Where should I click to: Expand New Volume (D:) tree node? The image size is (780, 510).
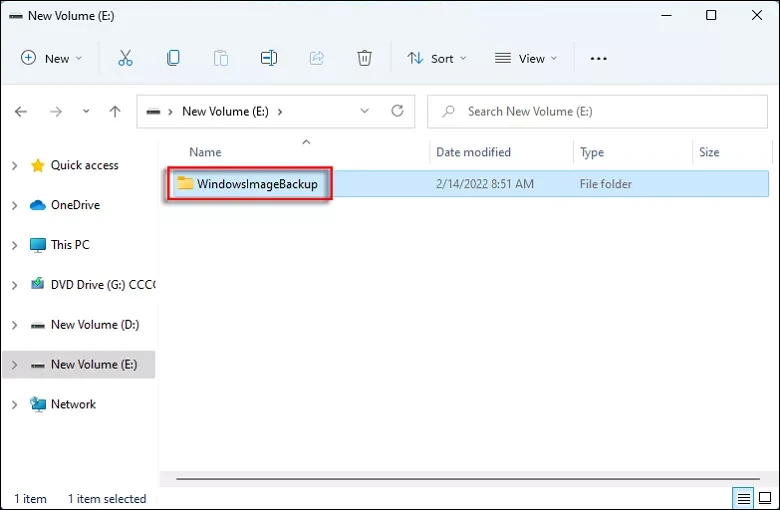[x=14, y=325]
